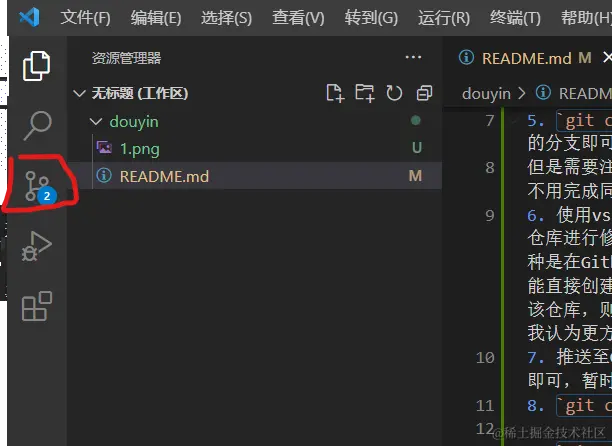
Task: Click line number 9 in the editor gutter
Action: pyautogui.click(x=490, y=215)
